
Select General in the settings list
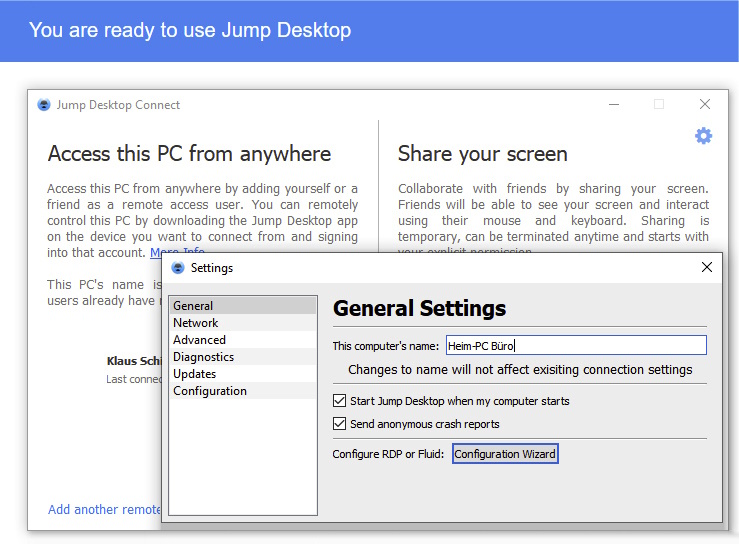tap(243, 305)
